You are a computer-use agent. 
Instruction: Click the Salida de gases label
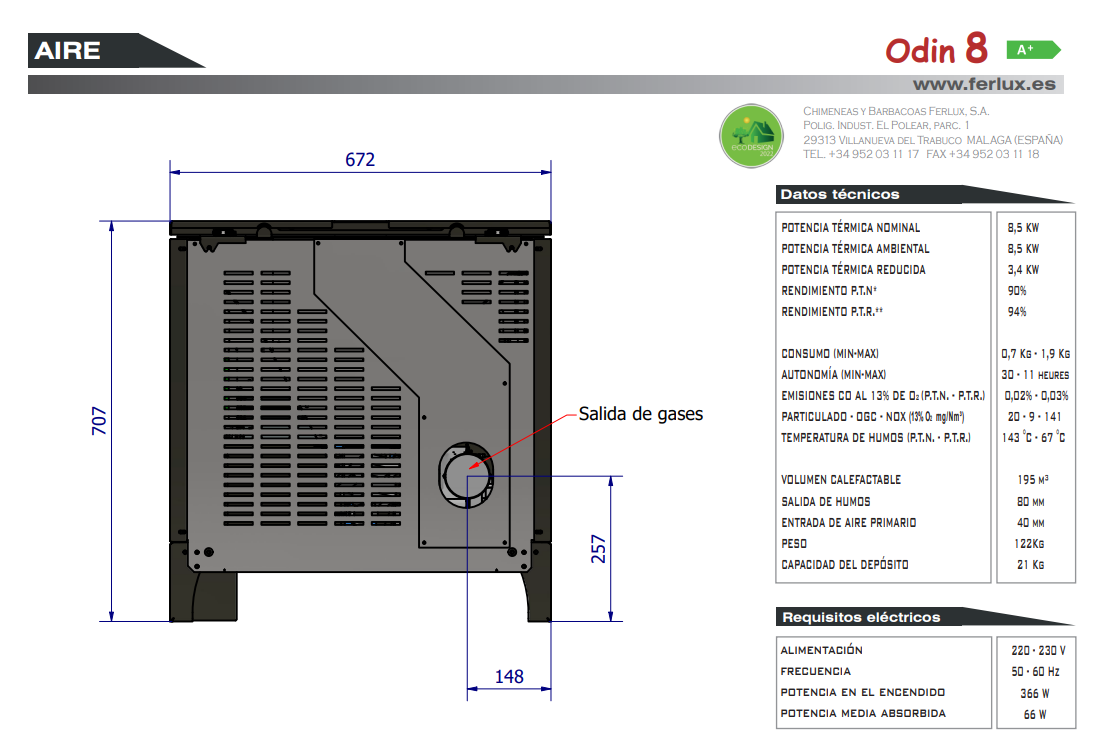[x=640, y=414]
